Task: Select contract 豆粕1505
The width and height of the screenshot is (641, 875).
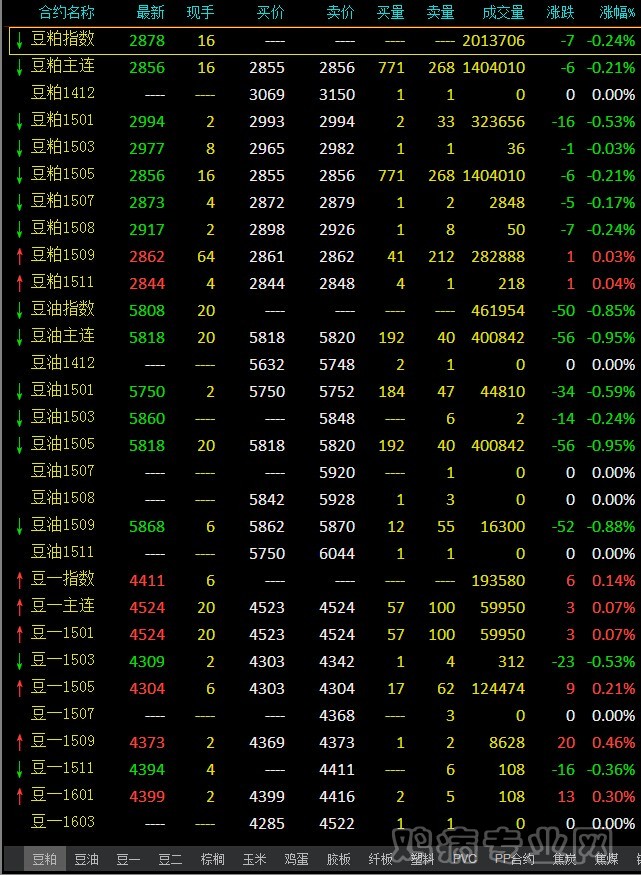Action: pyautogui.click(x=325, y=175)
